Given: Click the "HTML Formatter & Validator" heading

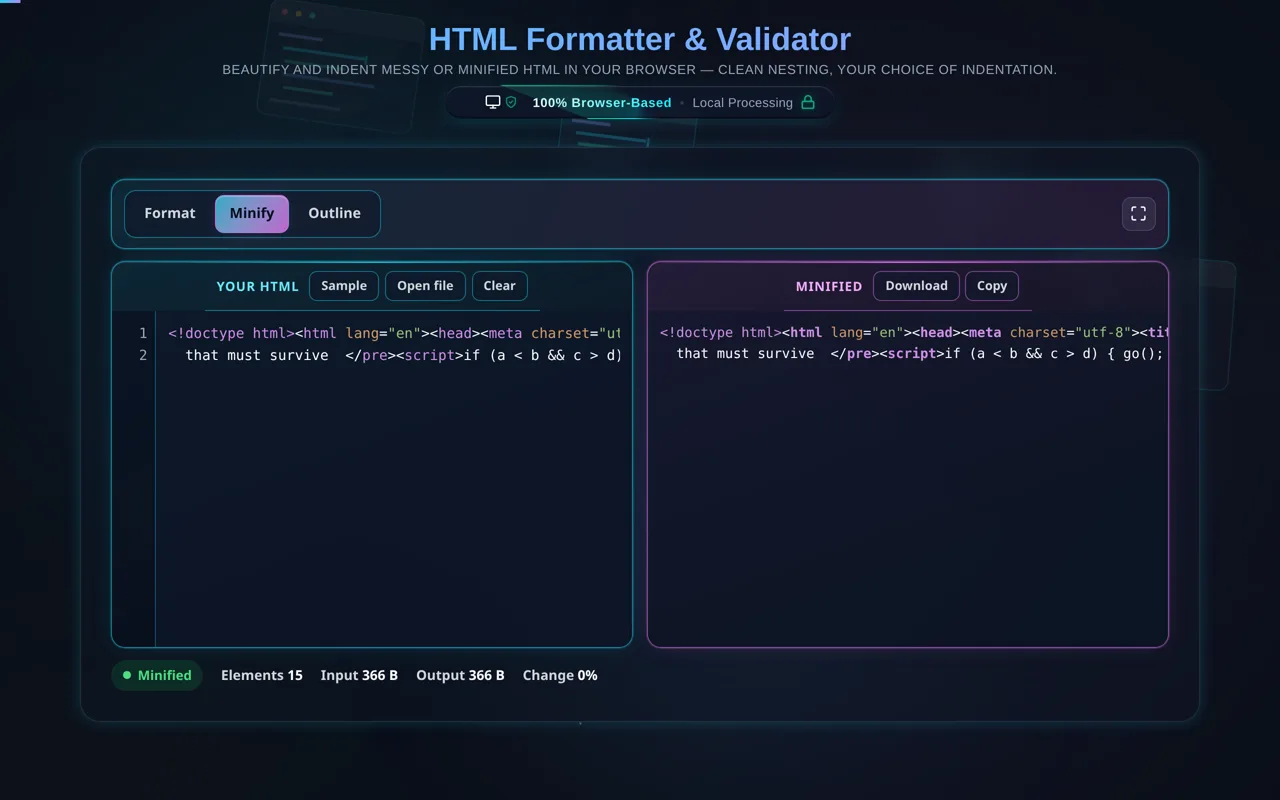Looking at the screenshot, I should [x=640, y=39].
